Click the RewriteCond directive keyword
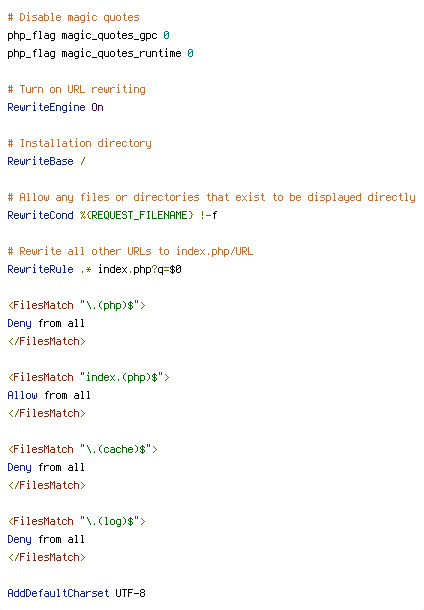 40,215
